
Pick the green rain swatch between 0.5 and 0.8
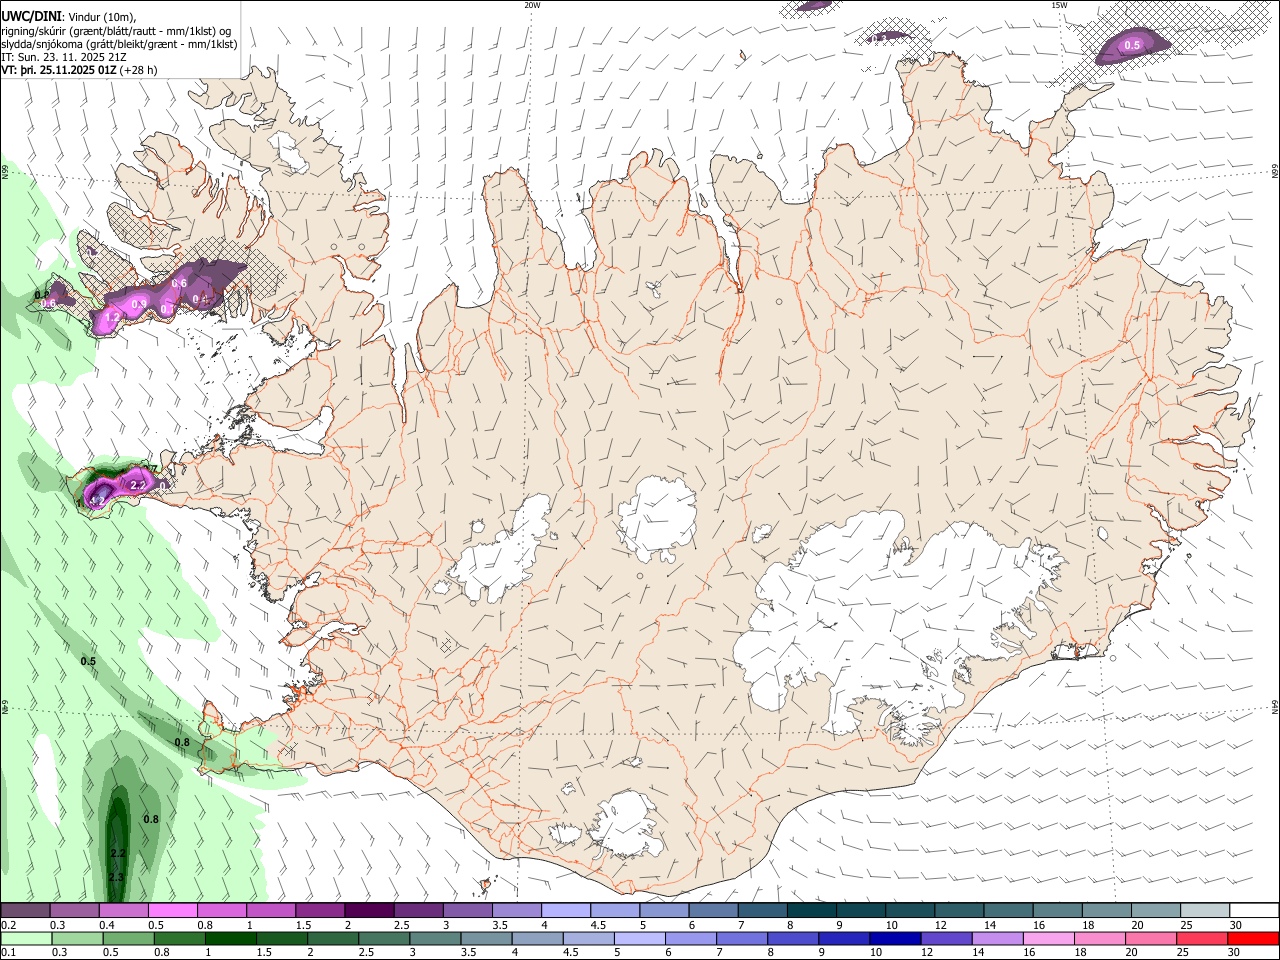(128, 938)
